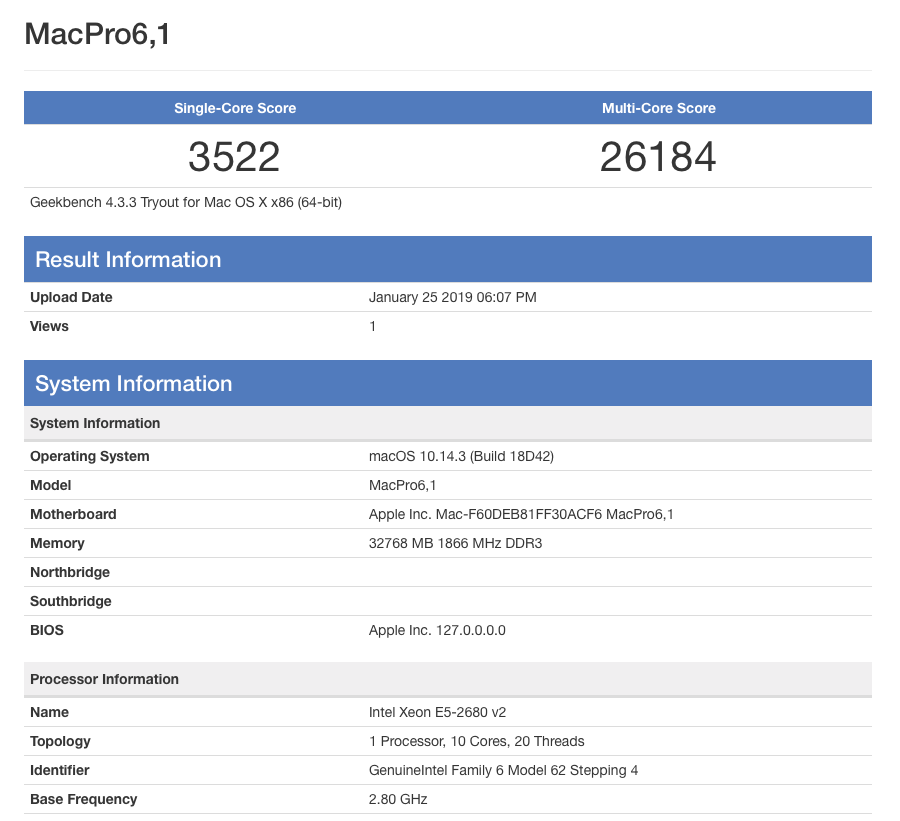Screen dimensions: 900x821
Task: Click the Views label
Action: point(49,326)
